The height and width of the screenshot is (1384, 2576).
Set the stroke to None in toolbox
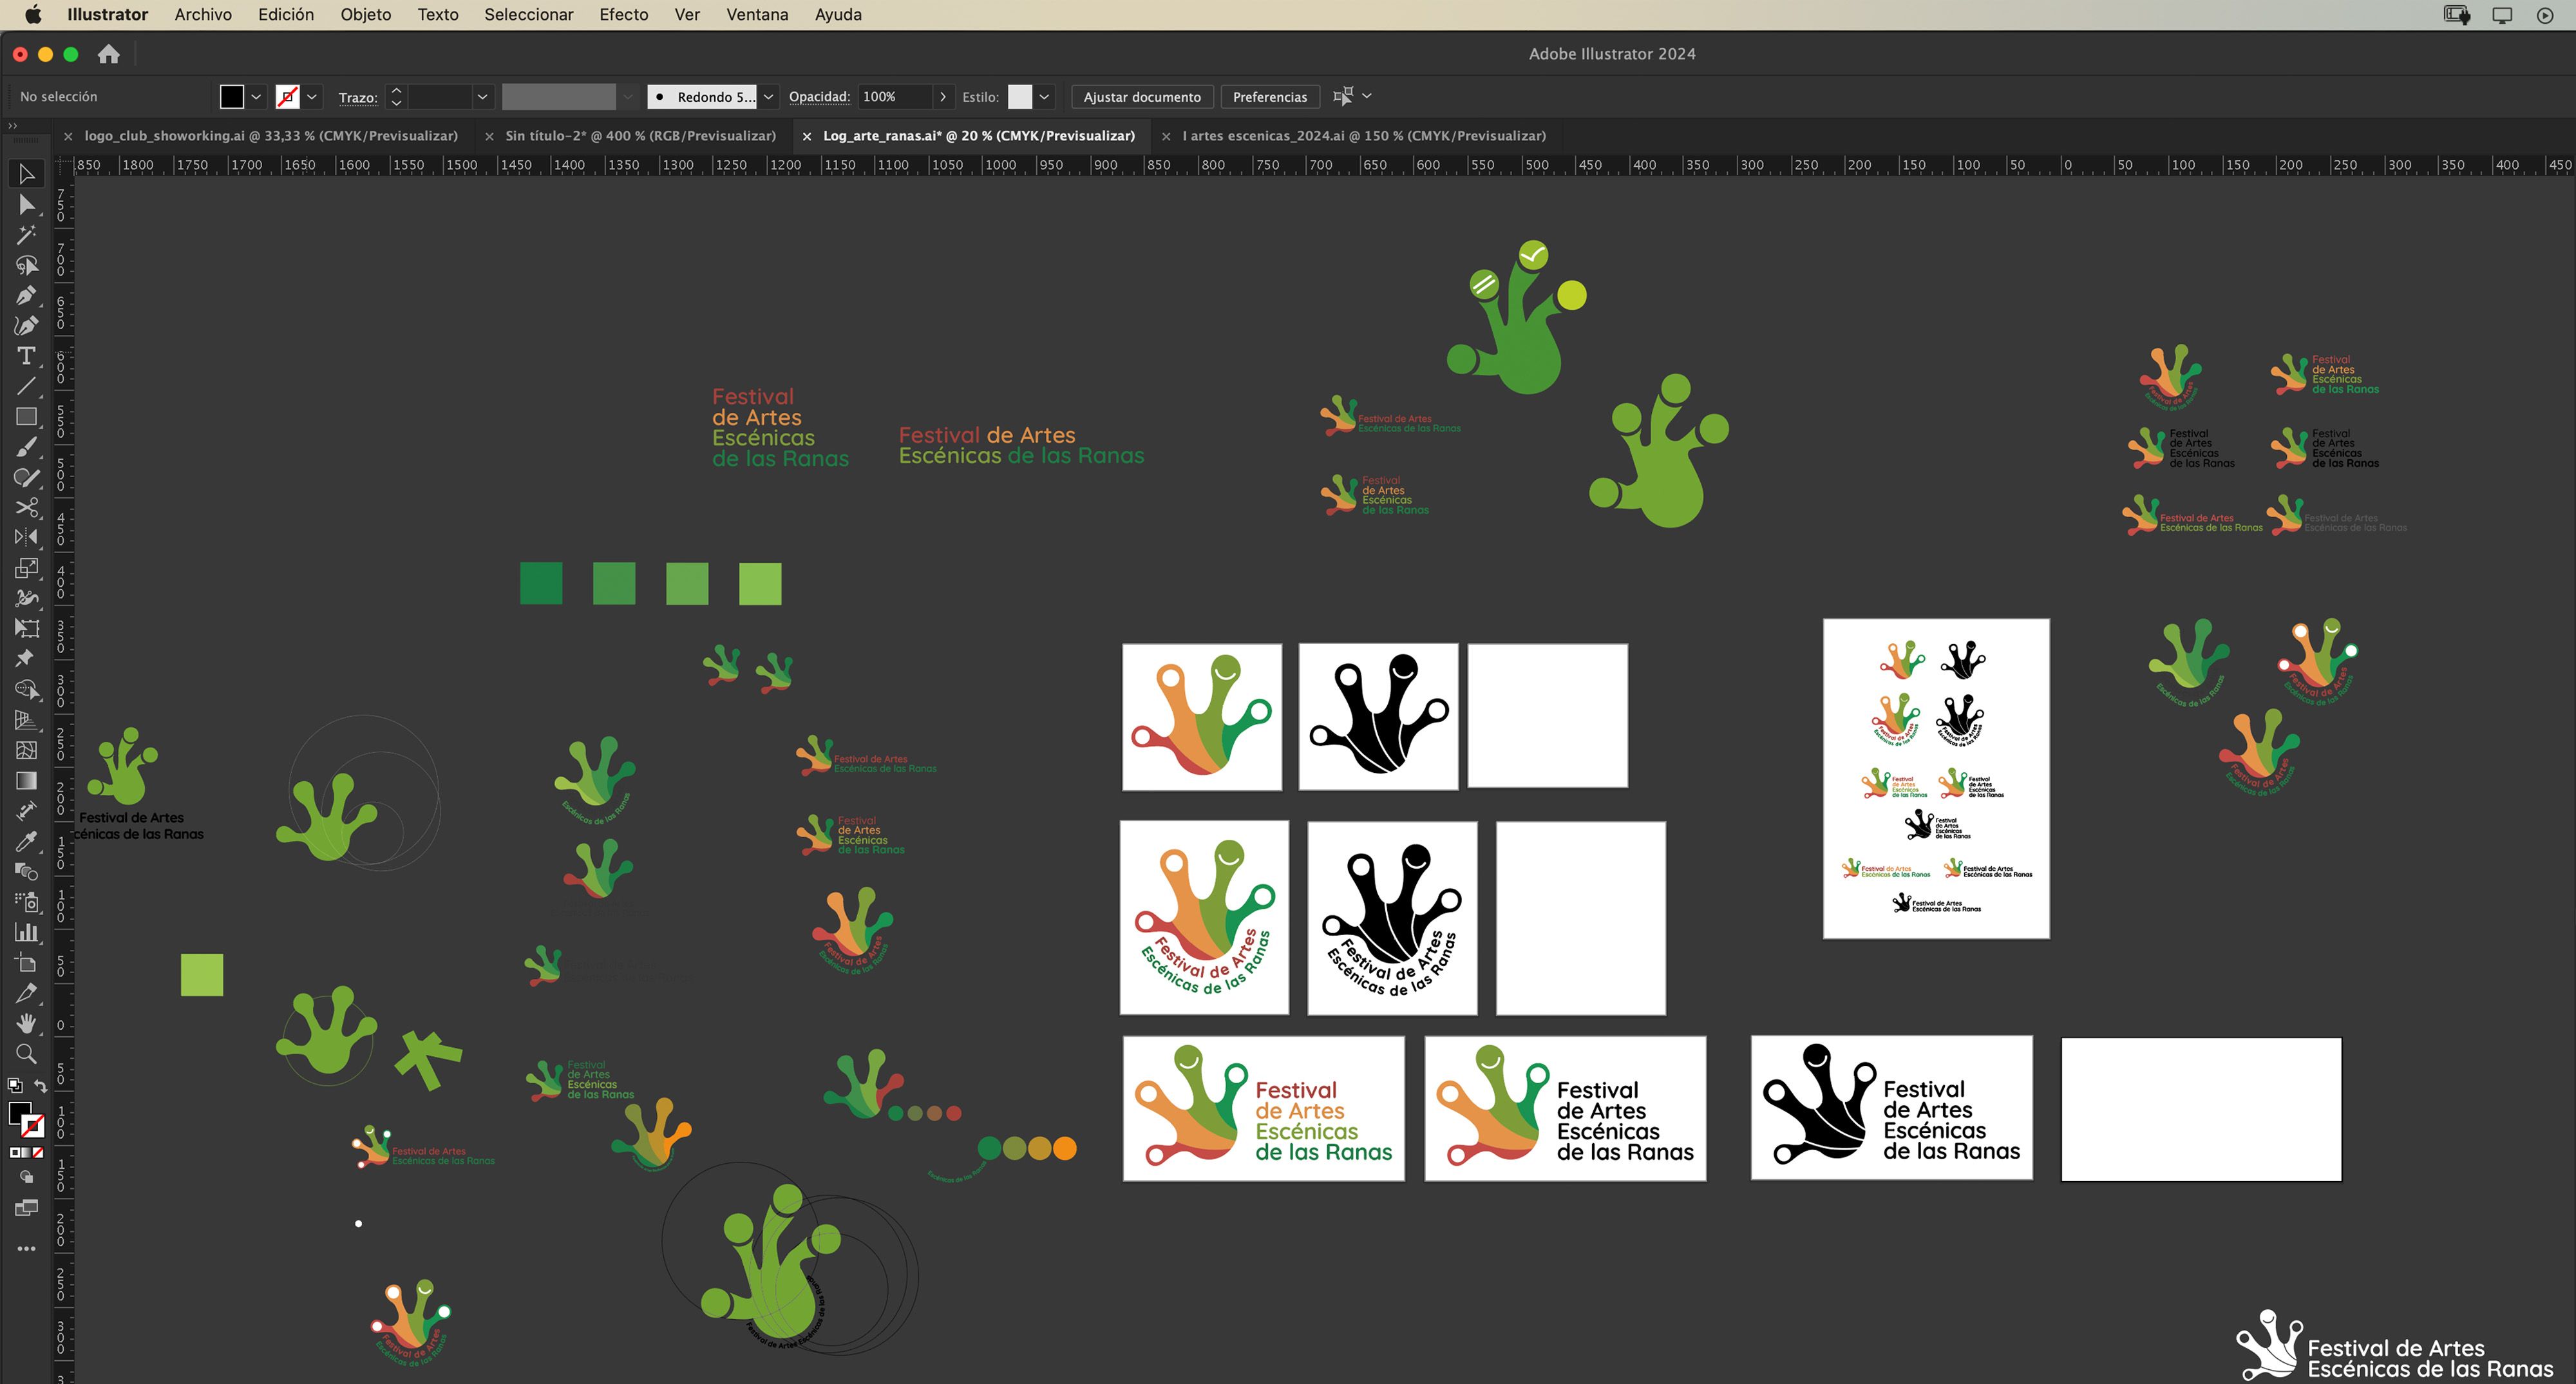(x=39, y=1152)
